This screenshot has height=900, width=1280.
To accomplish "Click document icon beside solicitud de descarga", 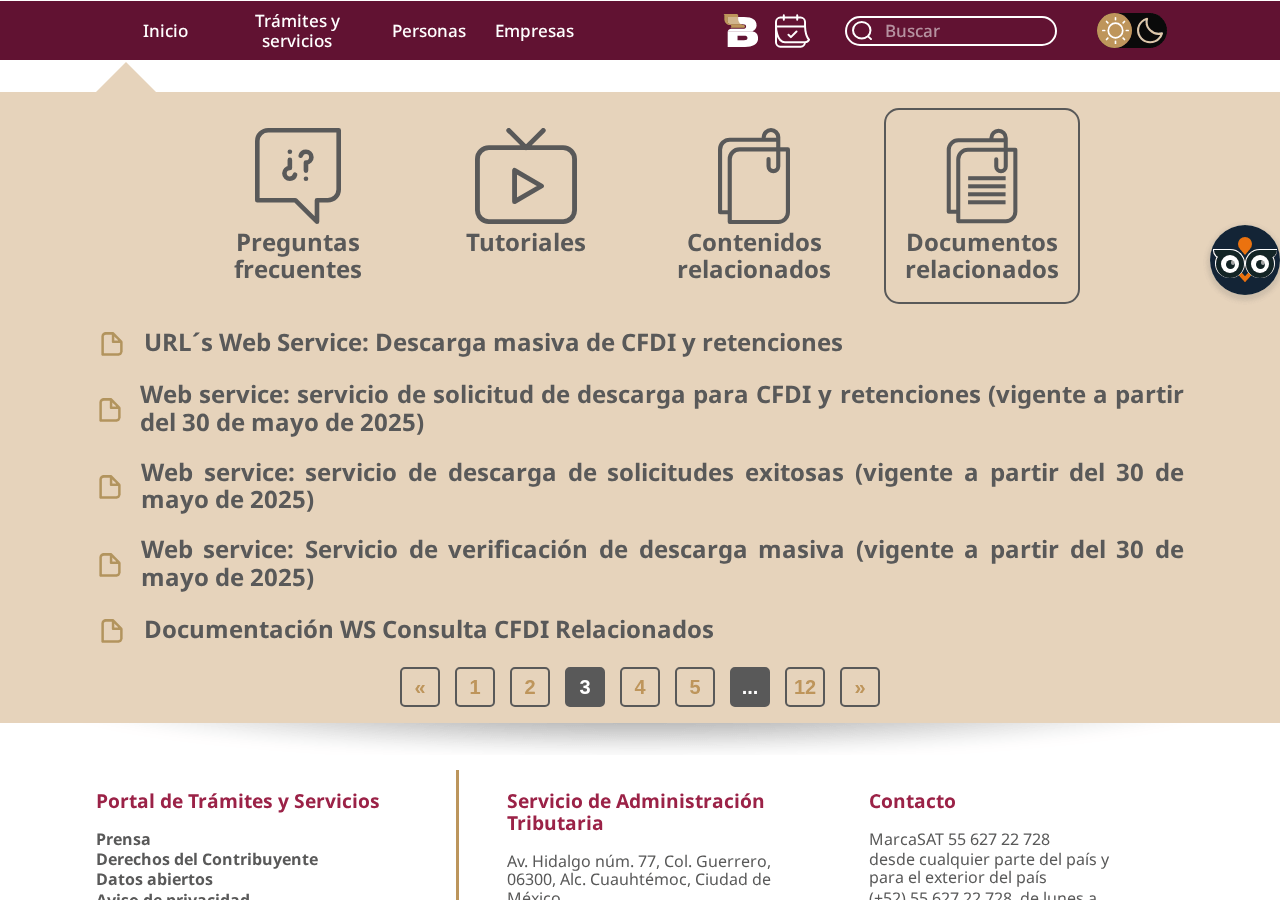I will (x=110, y=410).
